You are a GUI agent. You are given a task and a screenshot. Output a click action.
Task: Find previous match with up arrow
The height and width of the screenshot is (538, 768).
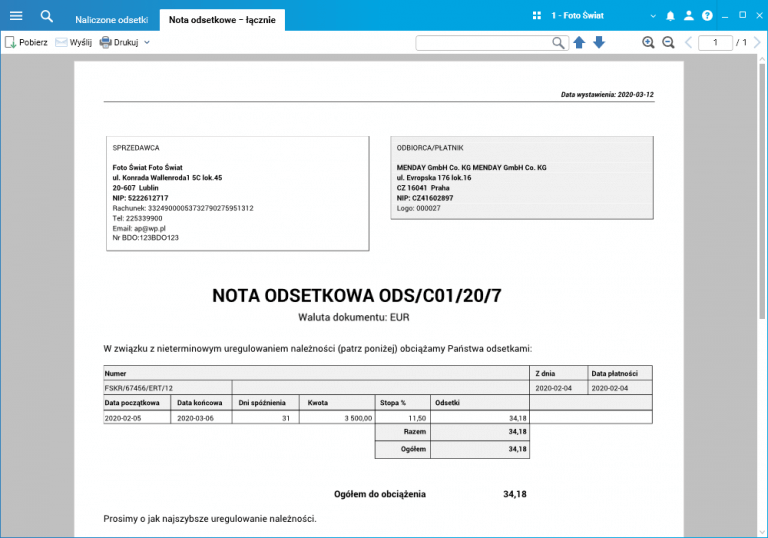(x=579, y=43)
